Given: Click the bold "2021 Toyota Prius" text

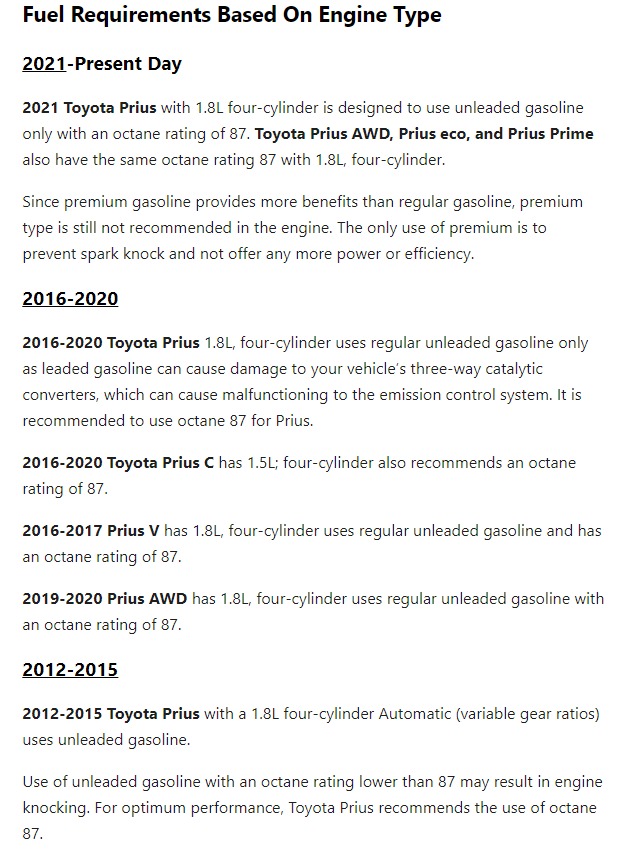Looking at the screenshot, I should coord(89,108).
